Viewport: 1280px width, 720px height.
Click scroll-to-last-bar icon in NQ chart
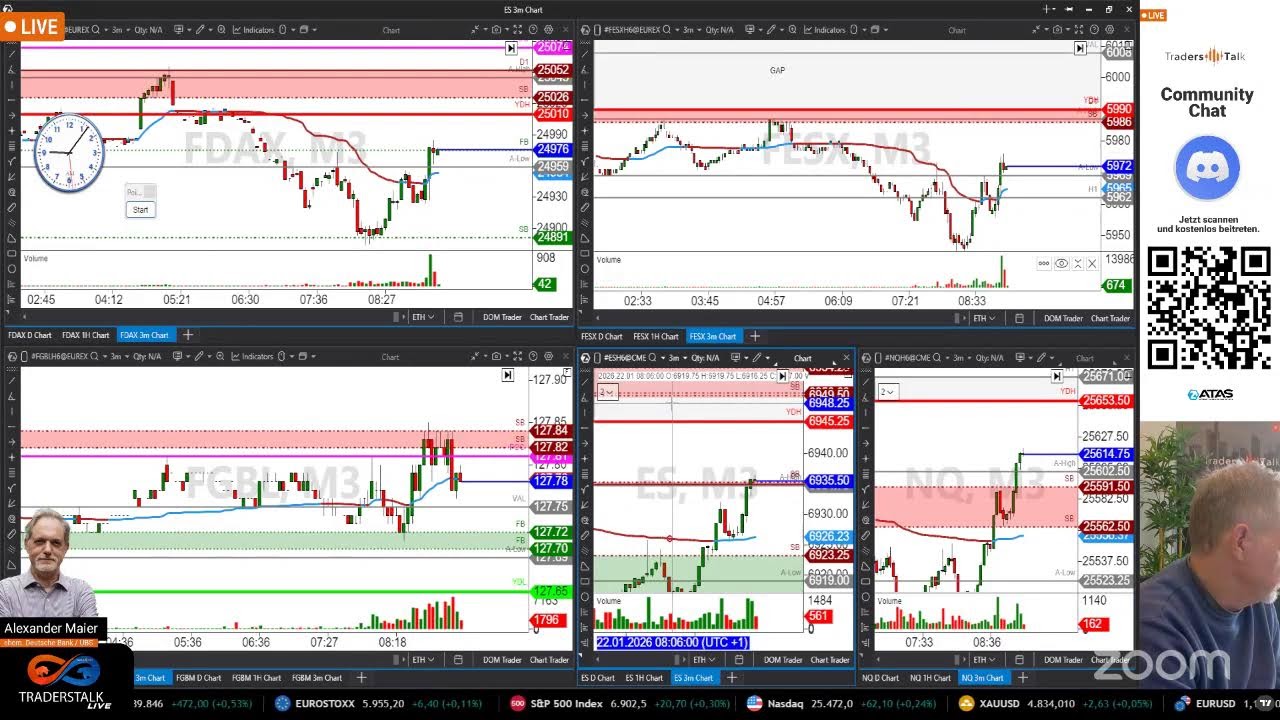tap(1056, 376)
